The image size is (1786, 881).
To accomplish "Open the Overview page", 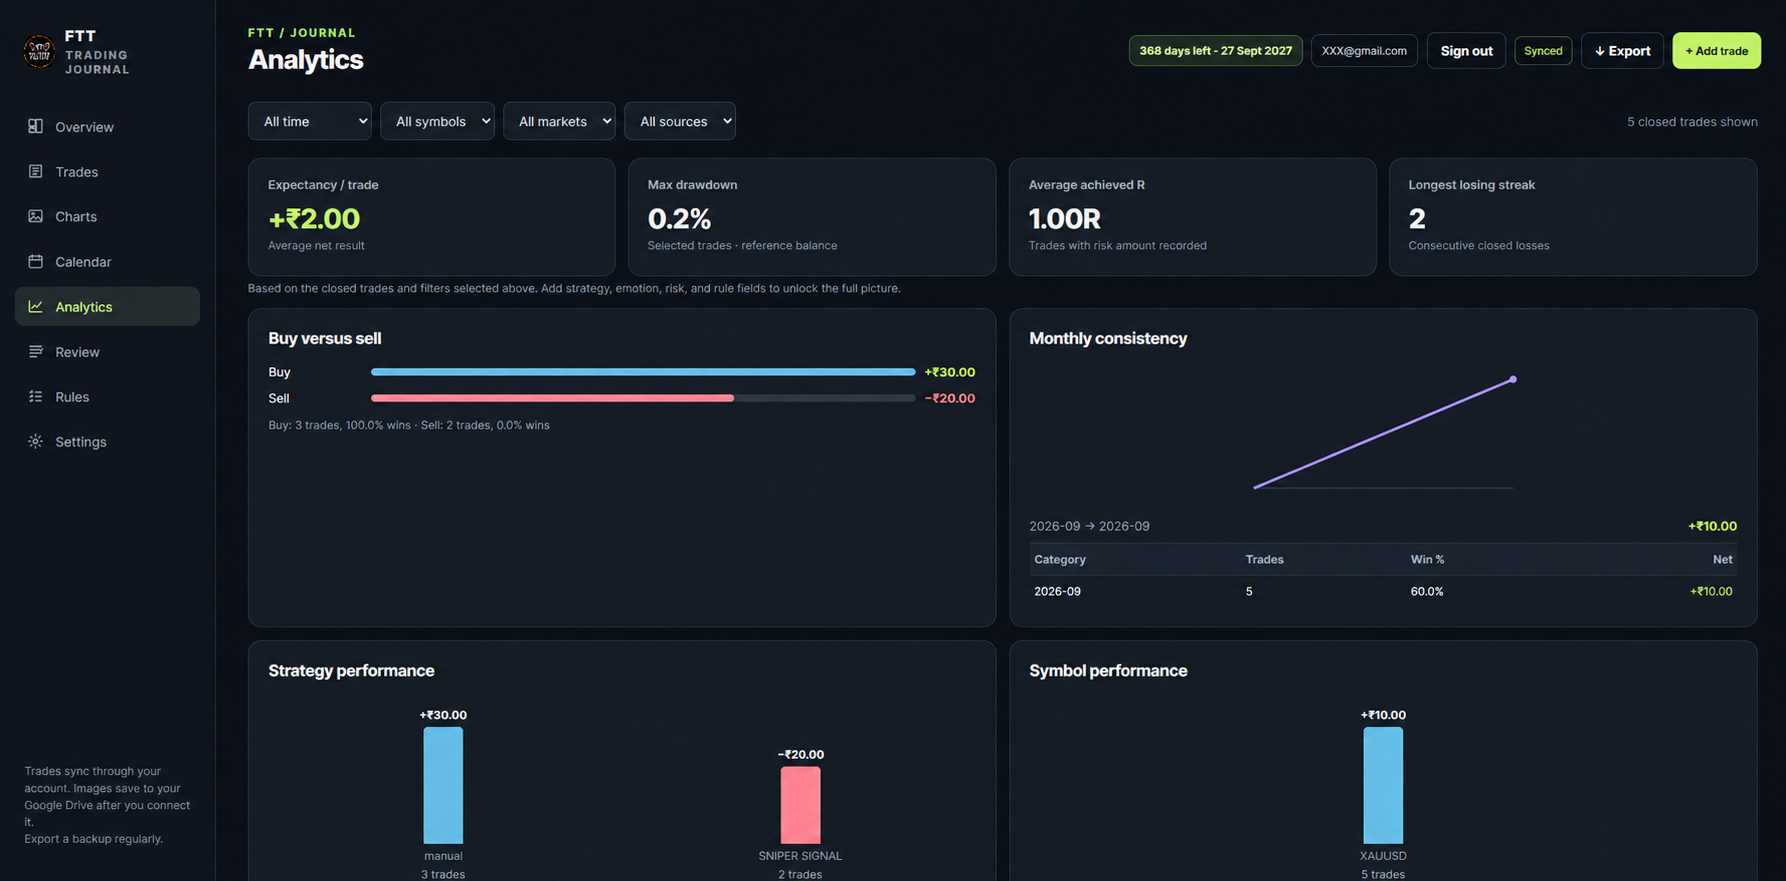I will click(107, 127).
